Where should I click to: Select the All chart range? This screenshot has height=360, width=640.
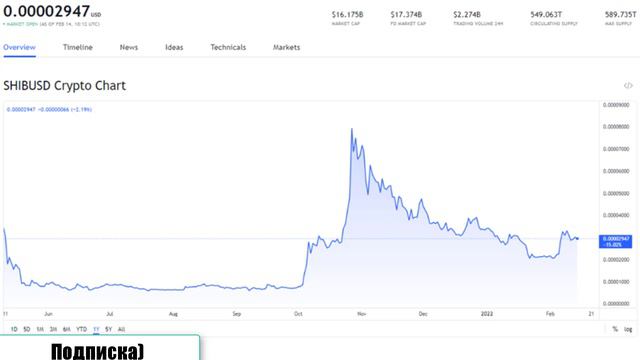(x=121, y=329)
